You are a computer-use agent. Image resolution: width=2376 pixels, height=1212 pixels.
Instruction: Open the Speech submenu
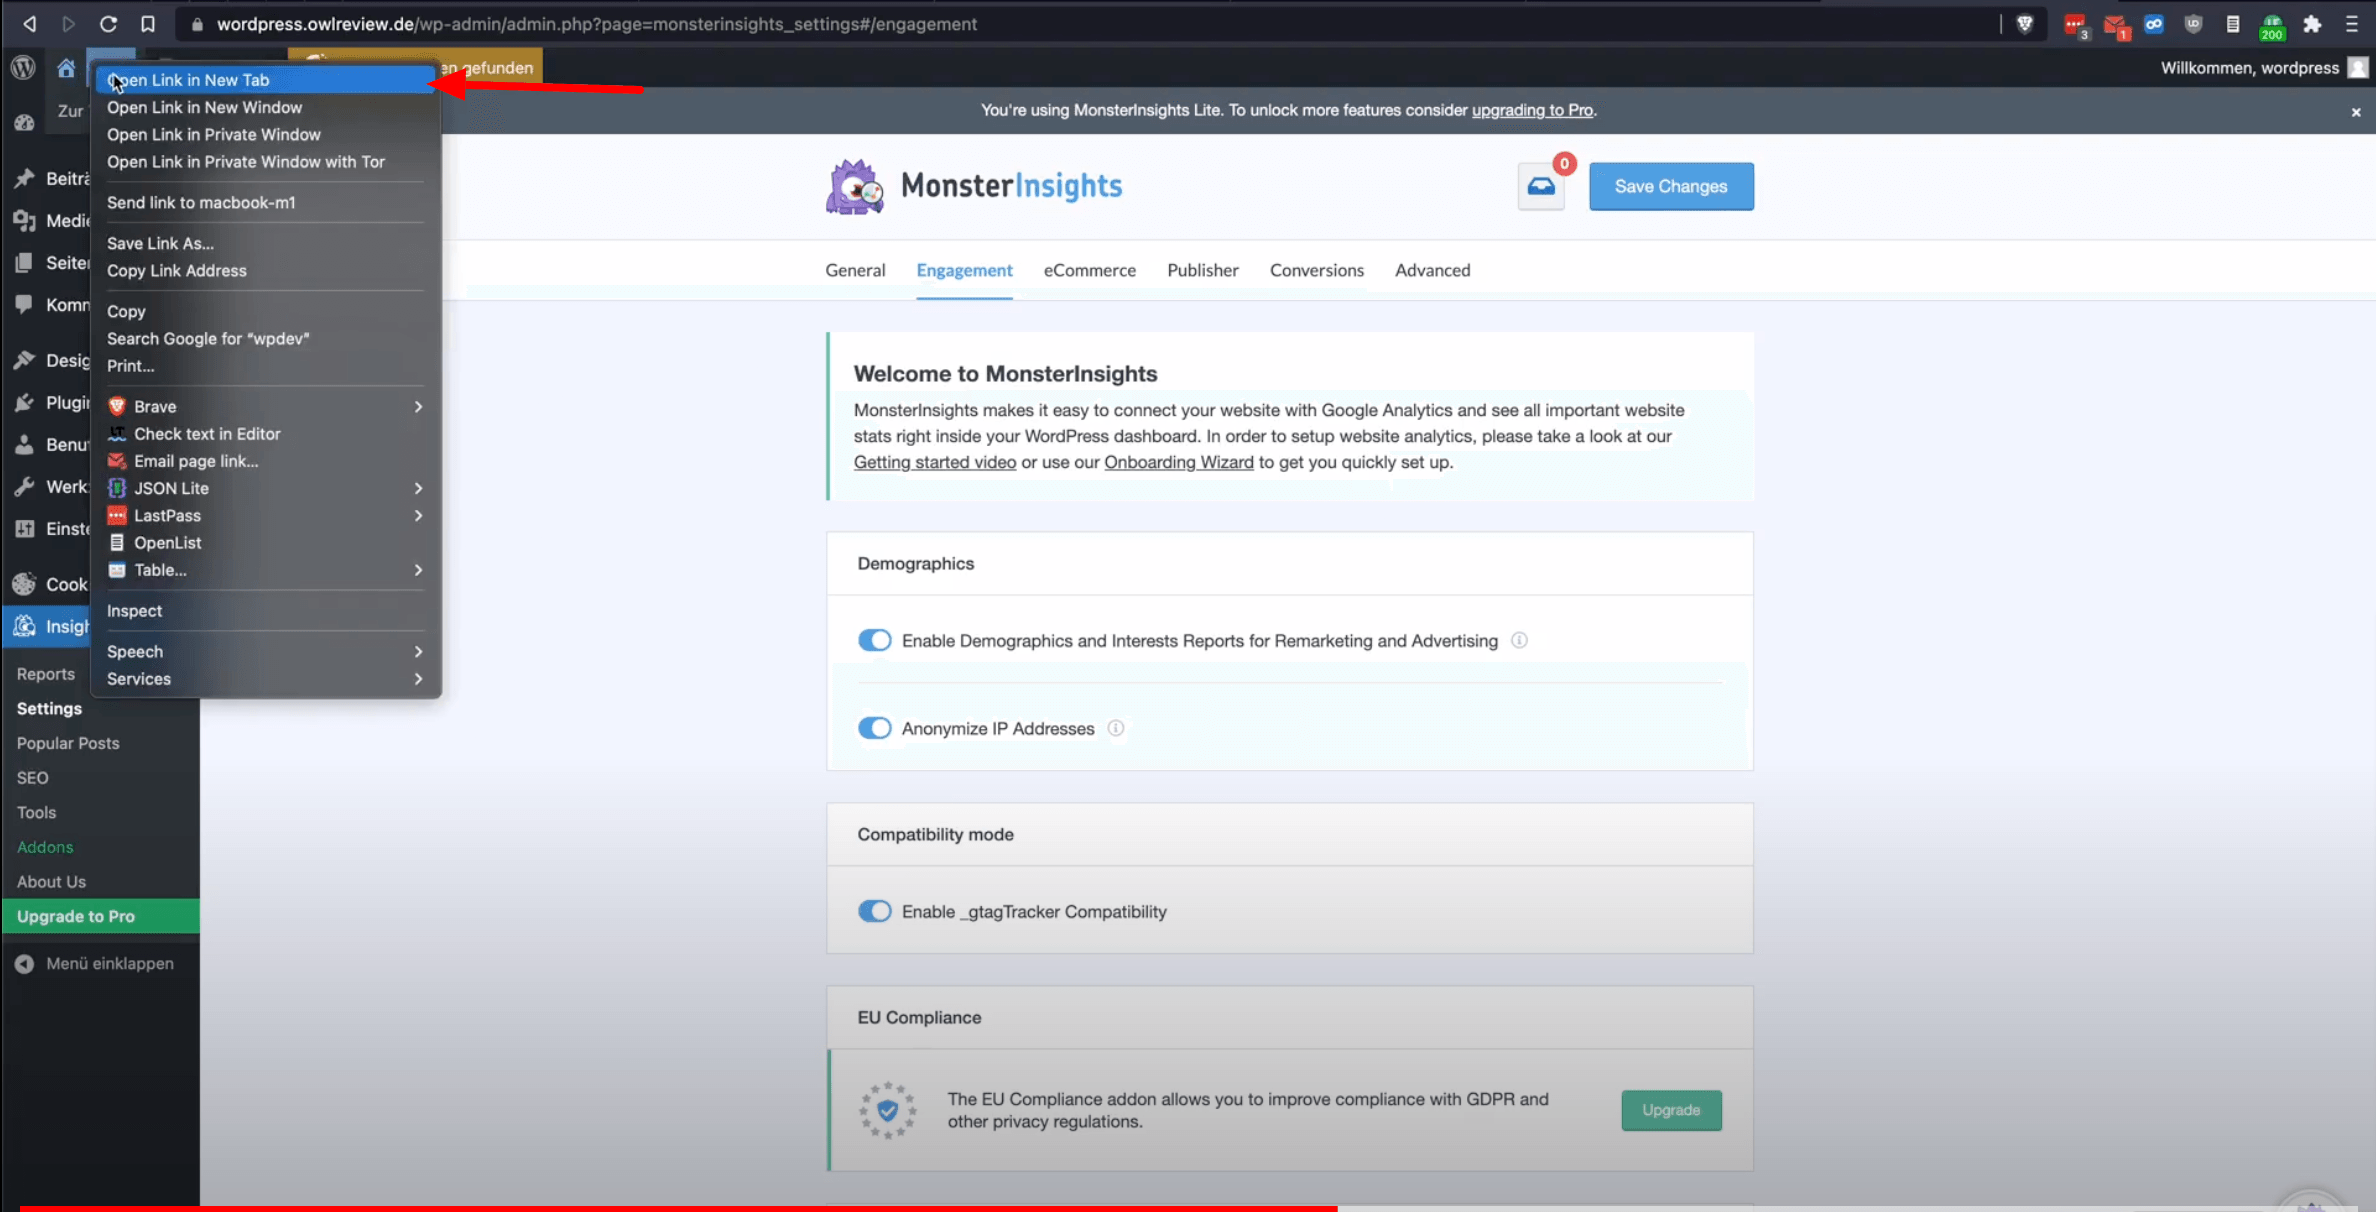pos(418,651)
